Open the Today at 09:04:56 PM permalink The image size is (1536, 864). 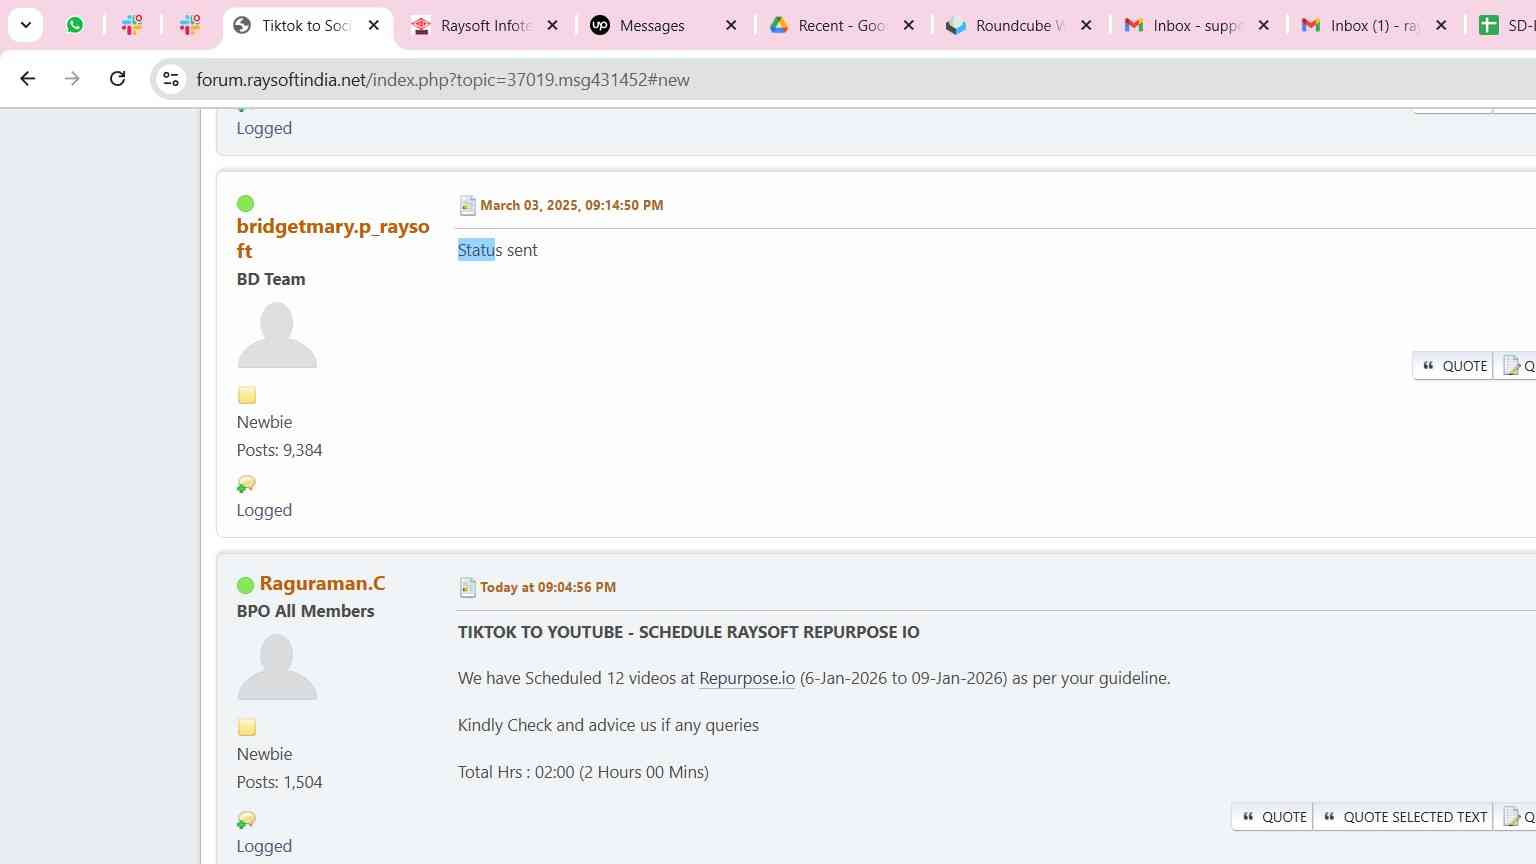click(x=548, y=587)
